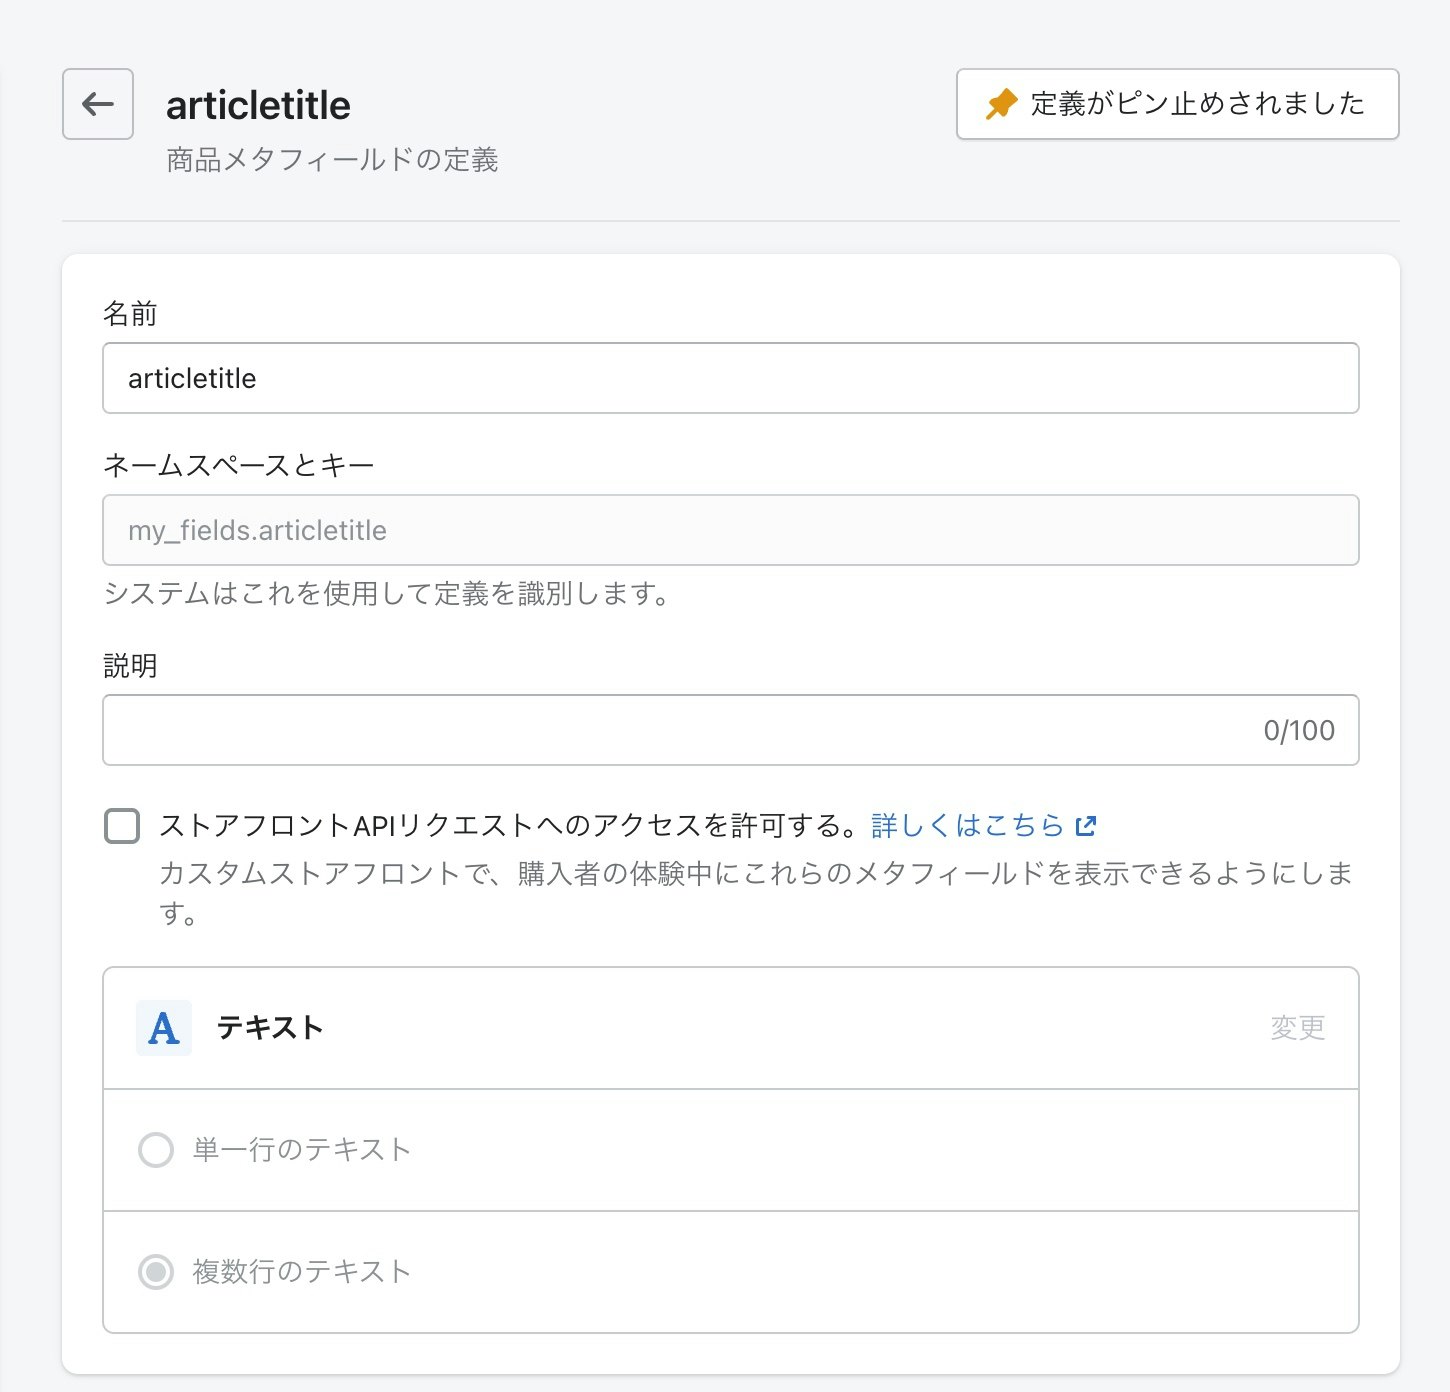This screenshot has height=1392, width=1450.
Task: Enable ストアフロントAPI access checkbox
Action: coord(120,826)
